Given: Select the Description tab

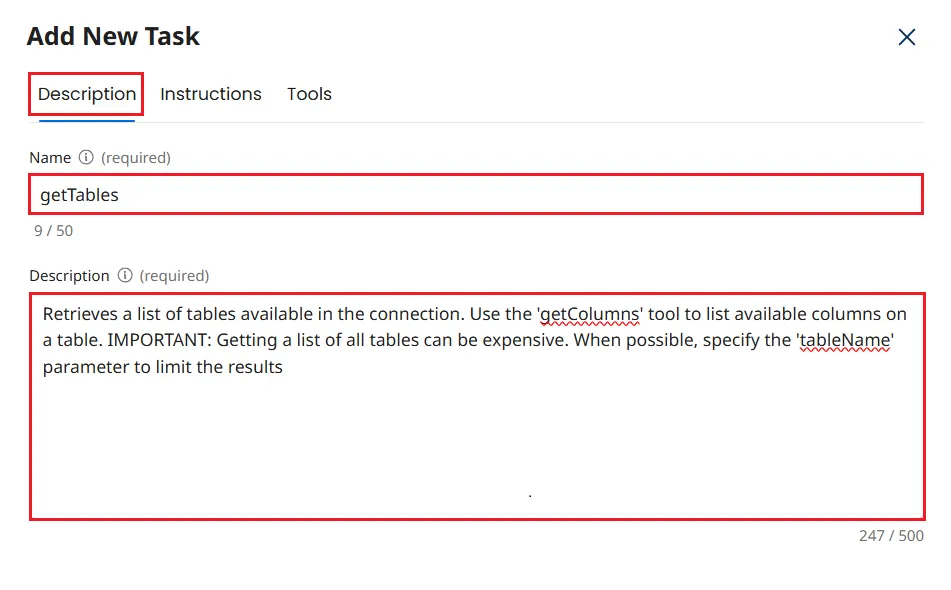Looking at the screenshot, I should click(87, 94).
